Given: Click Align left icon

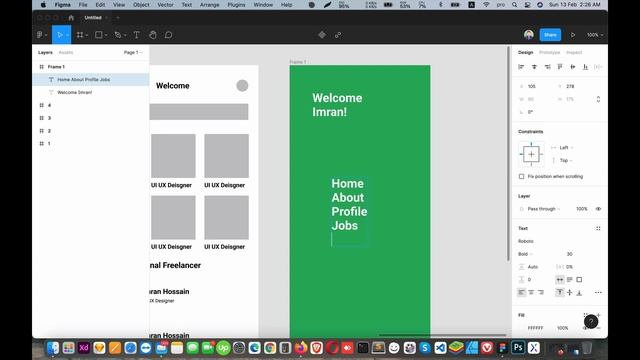Looking at the screenshot, I should click(521, 67).
